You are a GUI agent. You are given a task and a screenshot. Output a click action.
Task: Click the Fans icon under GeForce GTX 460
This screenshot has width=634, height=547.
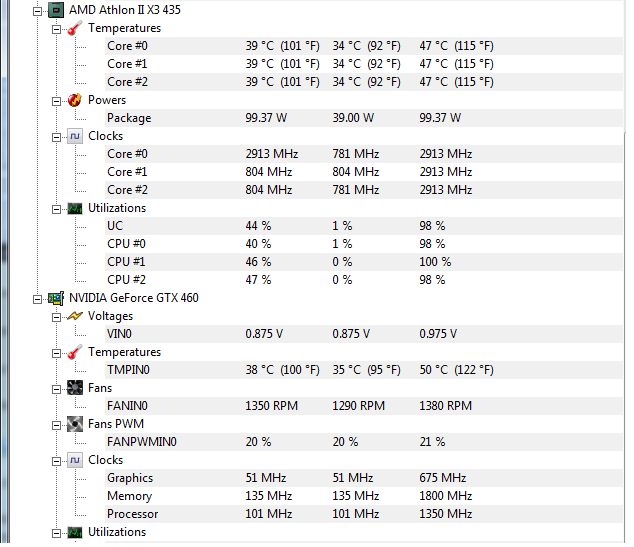coord(75,388)
